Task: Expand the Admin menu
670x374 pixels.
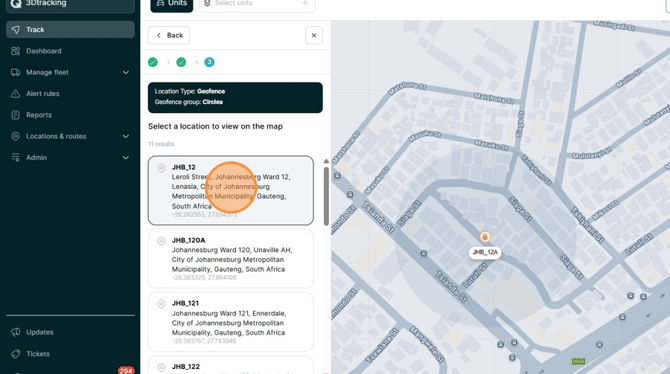Action: tap(70, 158)
